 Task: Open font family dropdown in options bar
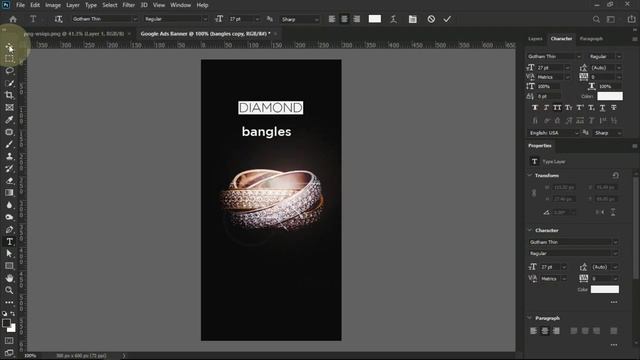click(135, 19)
